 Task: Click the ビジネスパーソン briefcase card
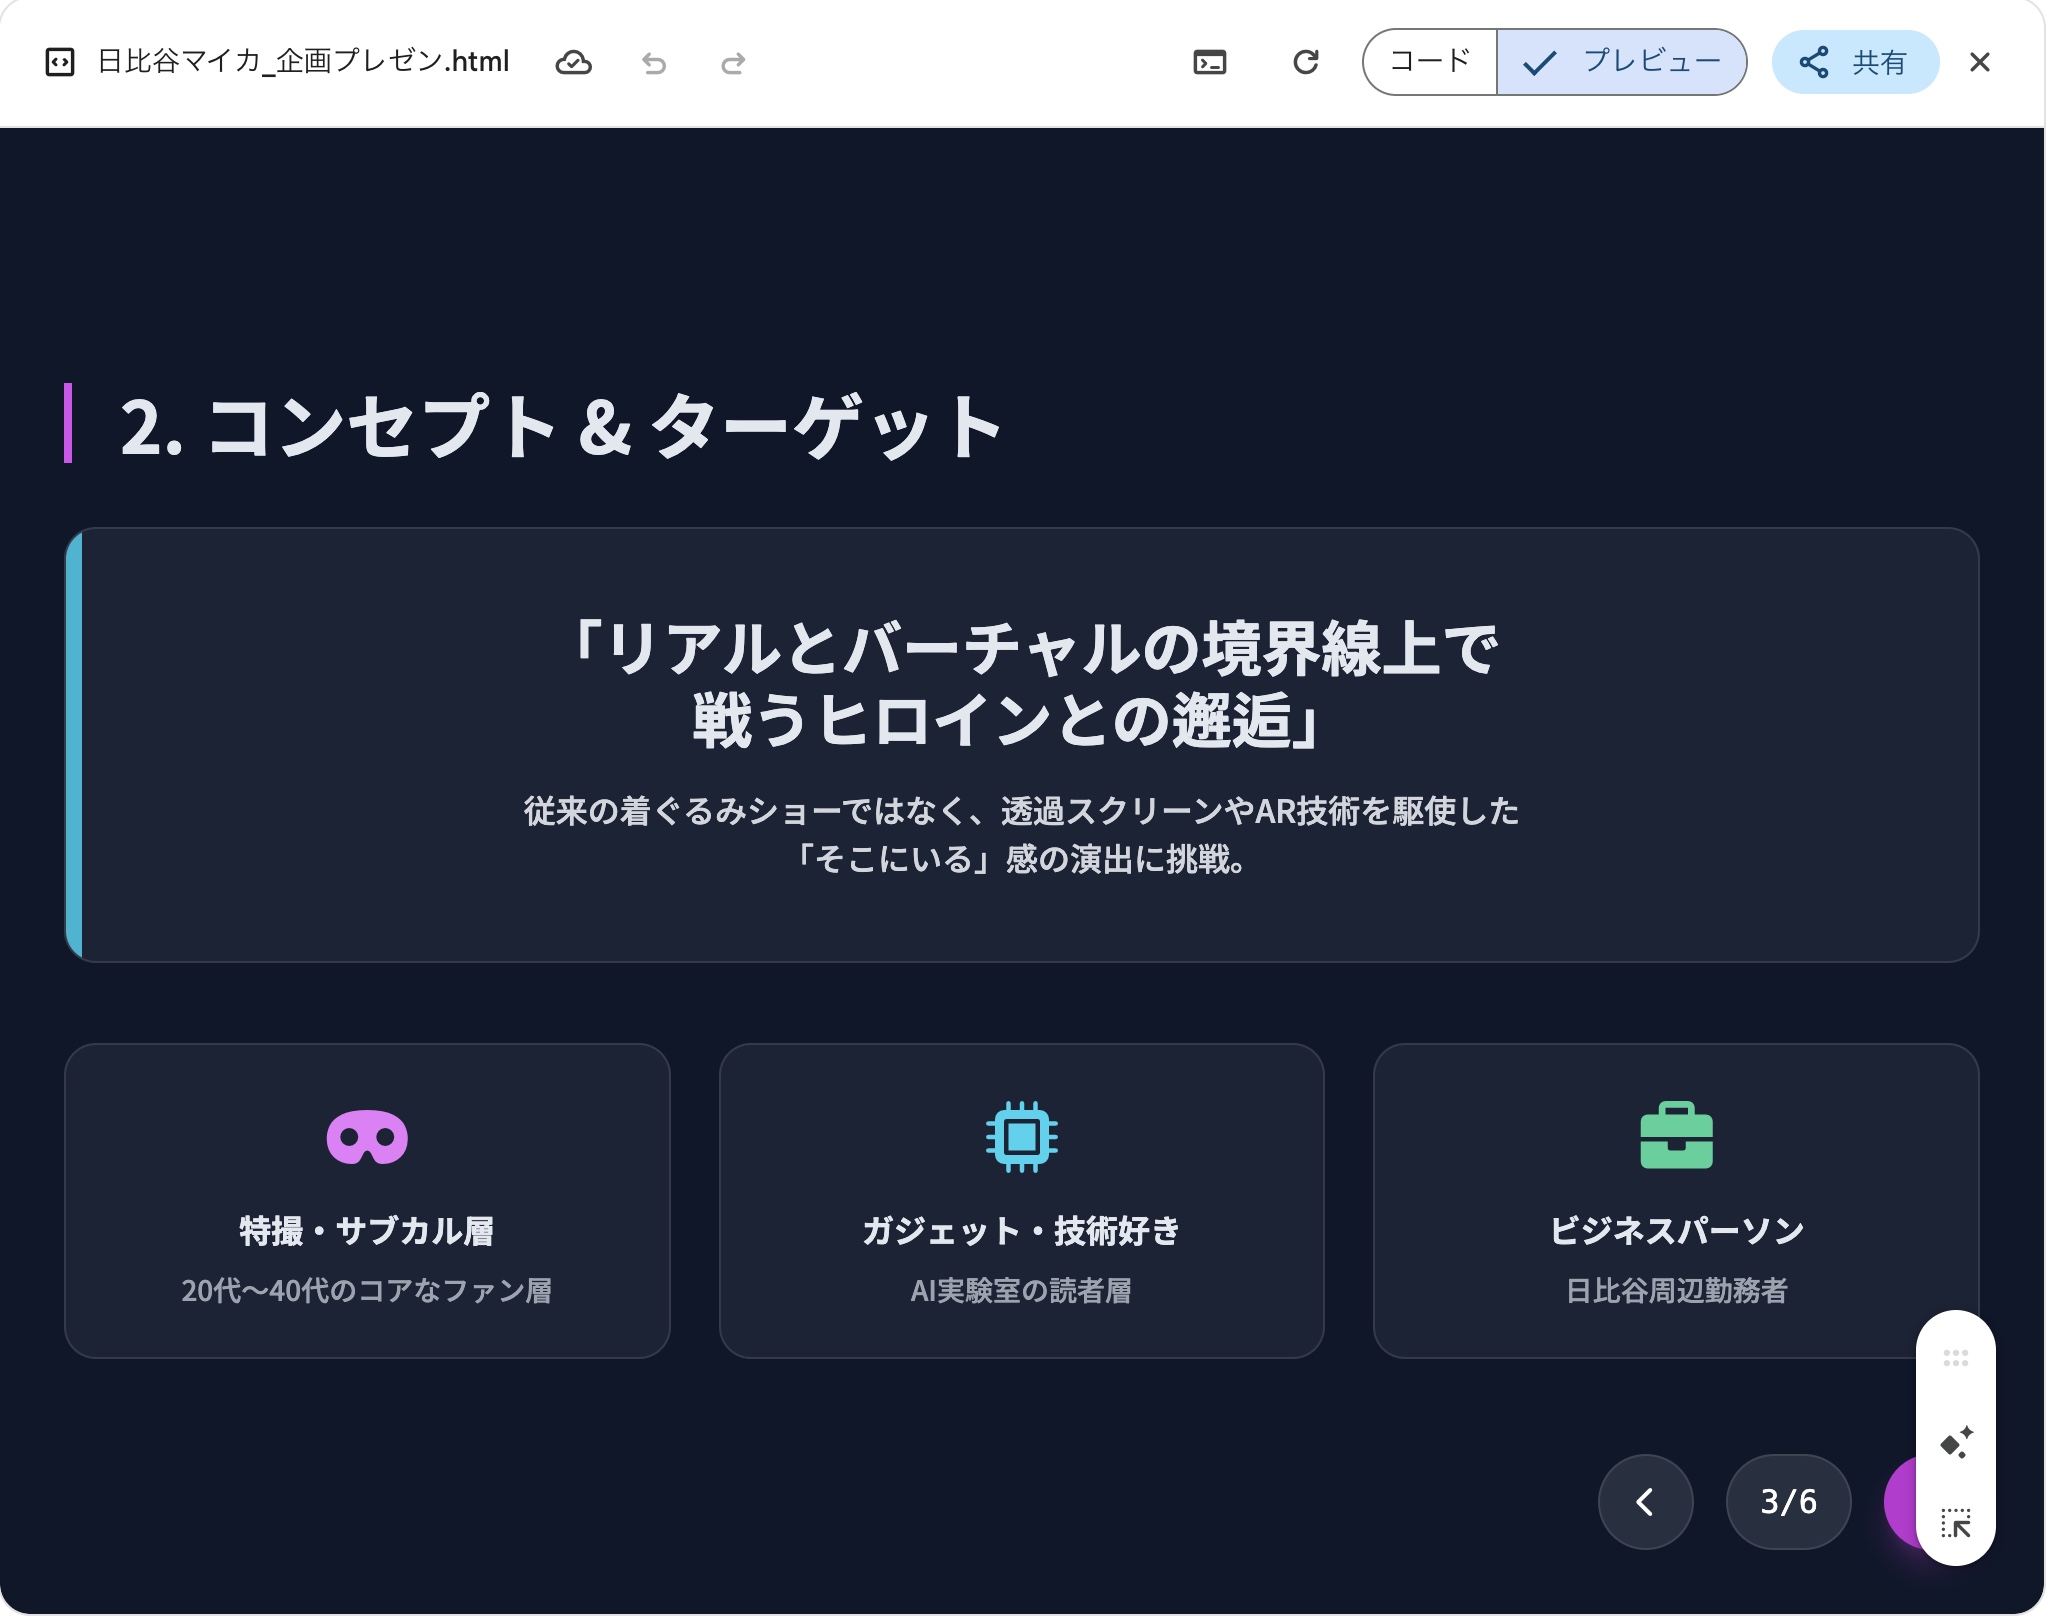(1675, 1200)
